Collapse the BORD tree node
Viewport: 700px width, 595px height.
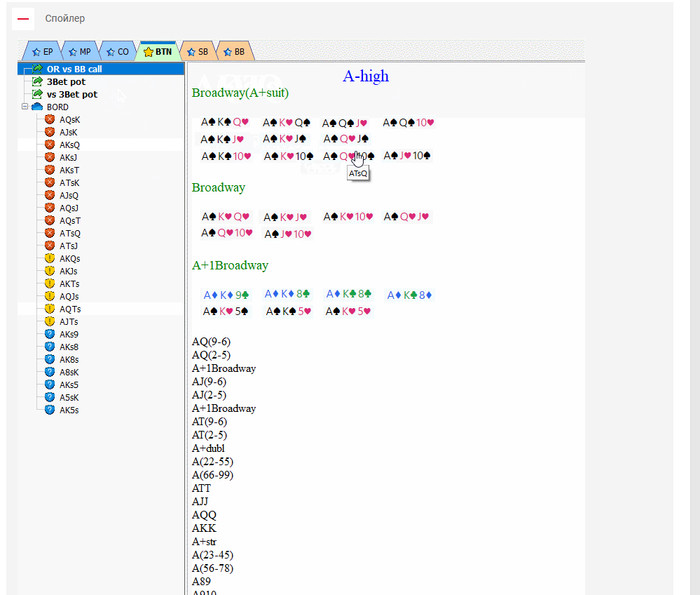(24, 106)
